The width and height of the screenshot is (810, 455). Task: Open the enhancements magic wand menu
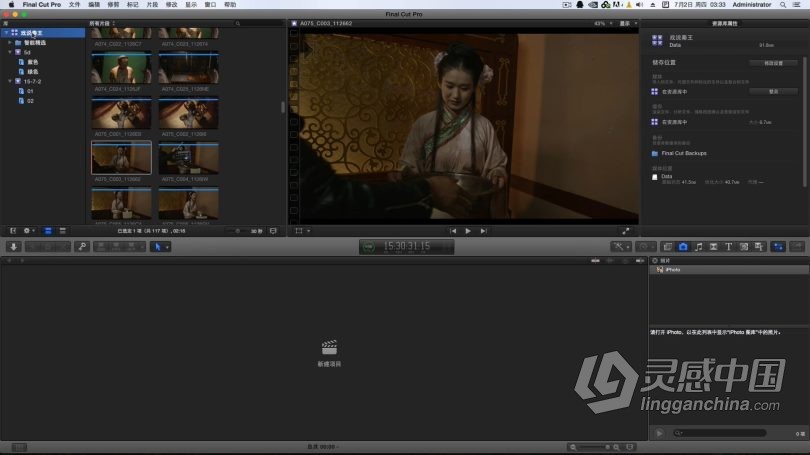[x=619, y=247]
